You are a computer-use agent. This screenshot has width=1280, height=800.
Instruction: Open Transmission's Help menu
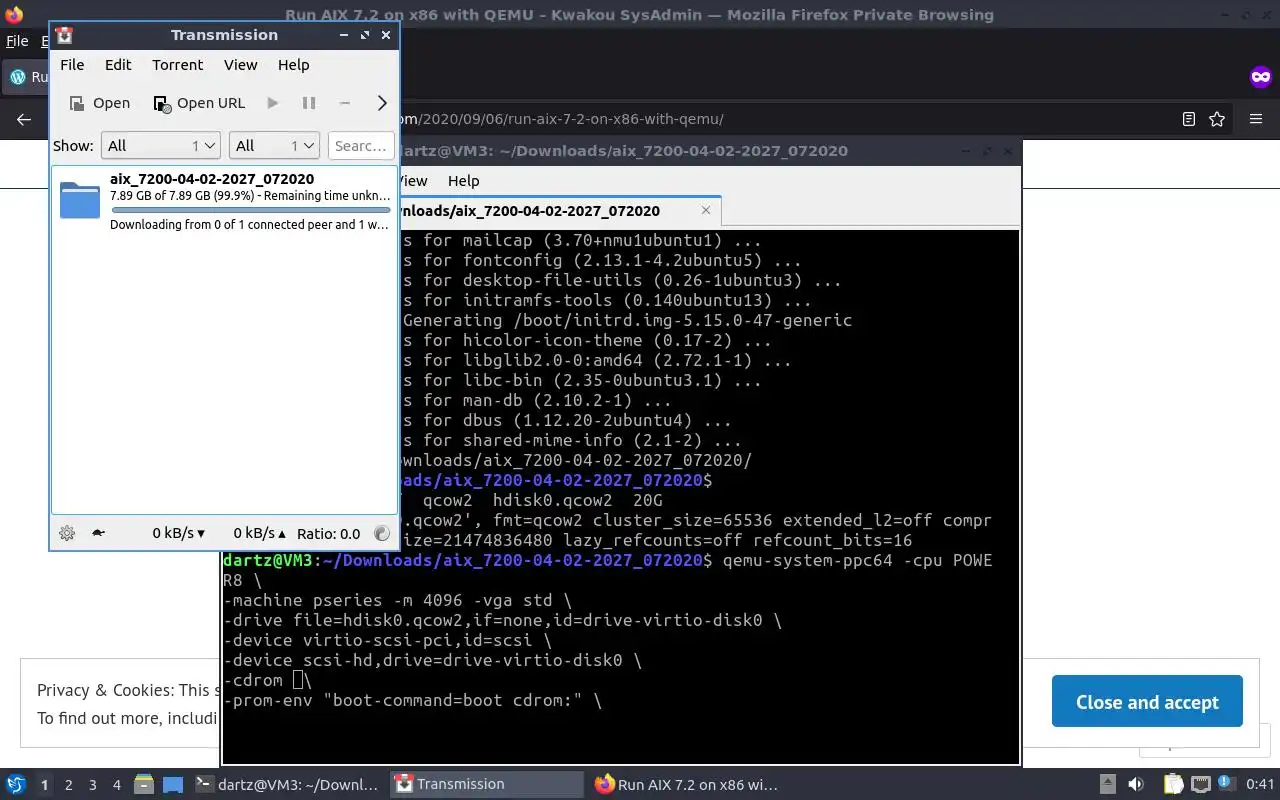[293, 65]
